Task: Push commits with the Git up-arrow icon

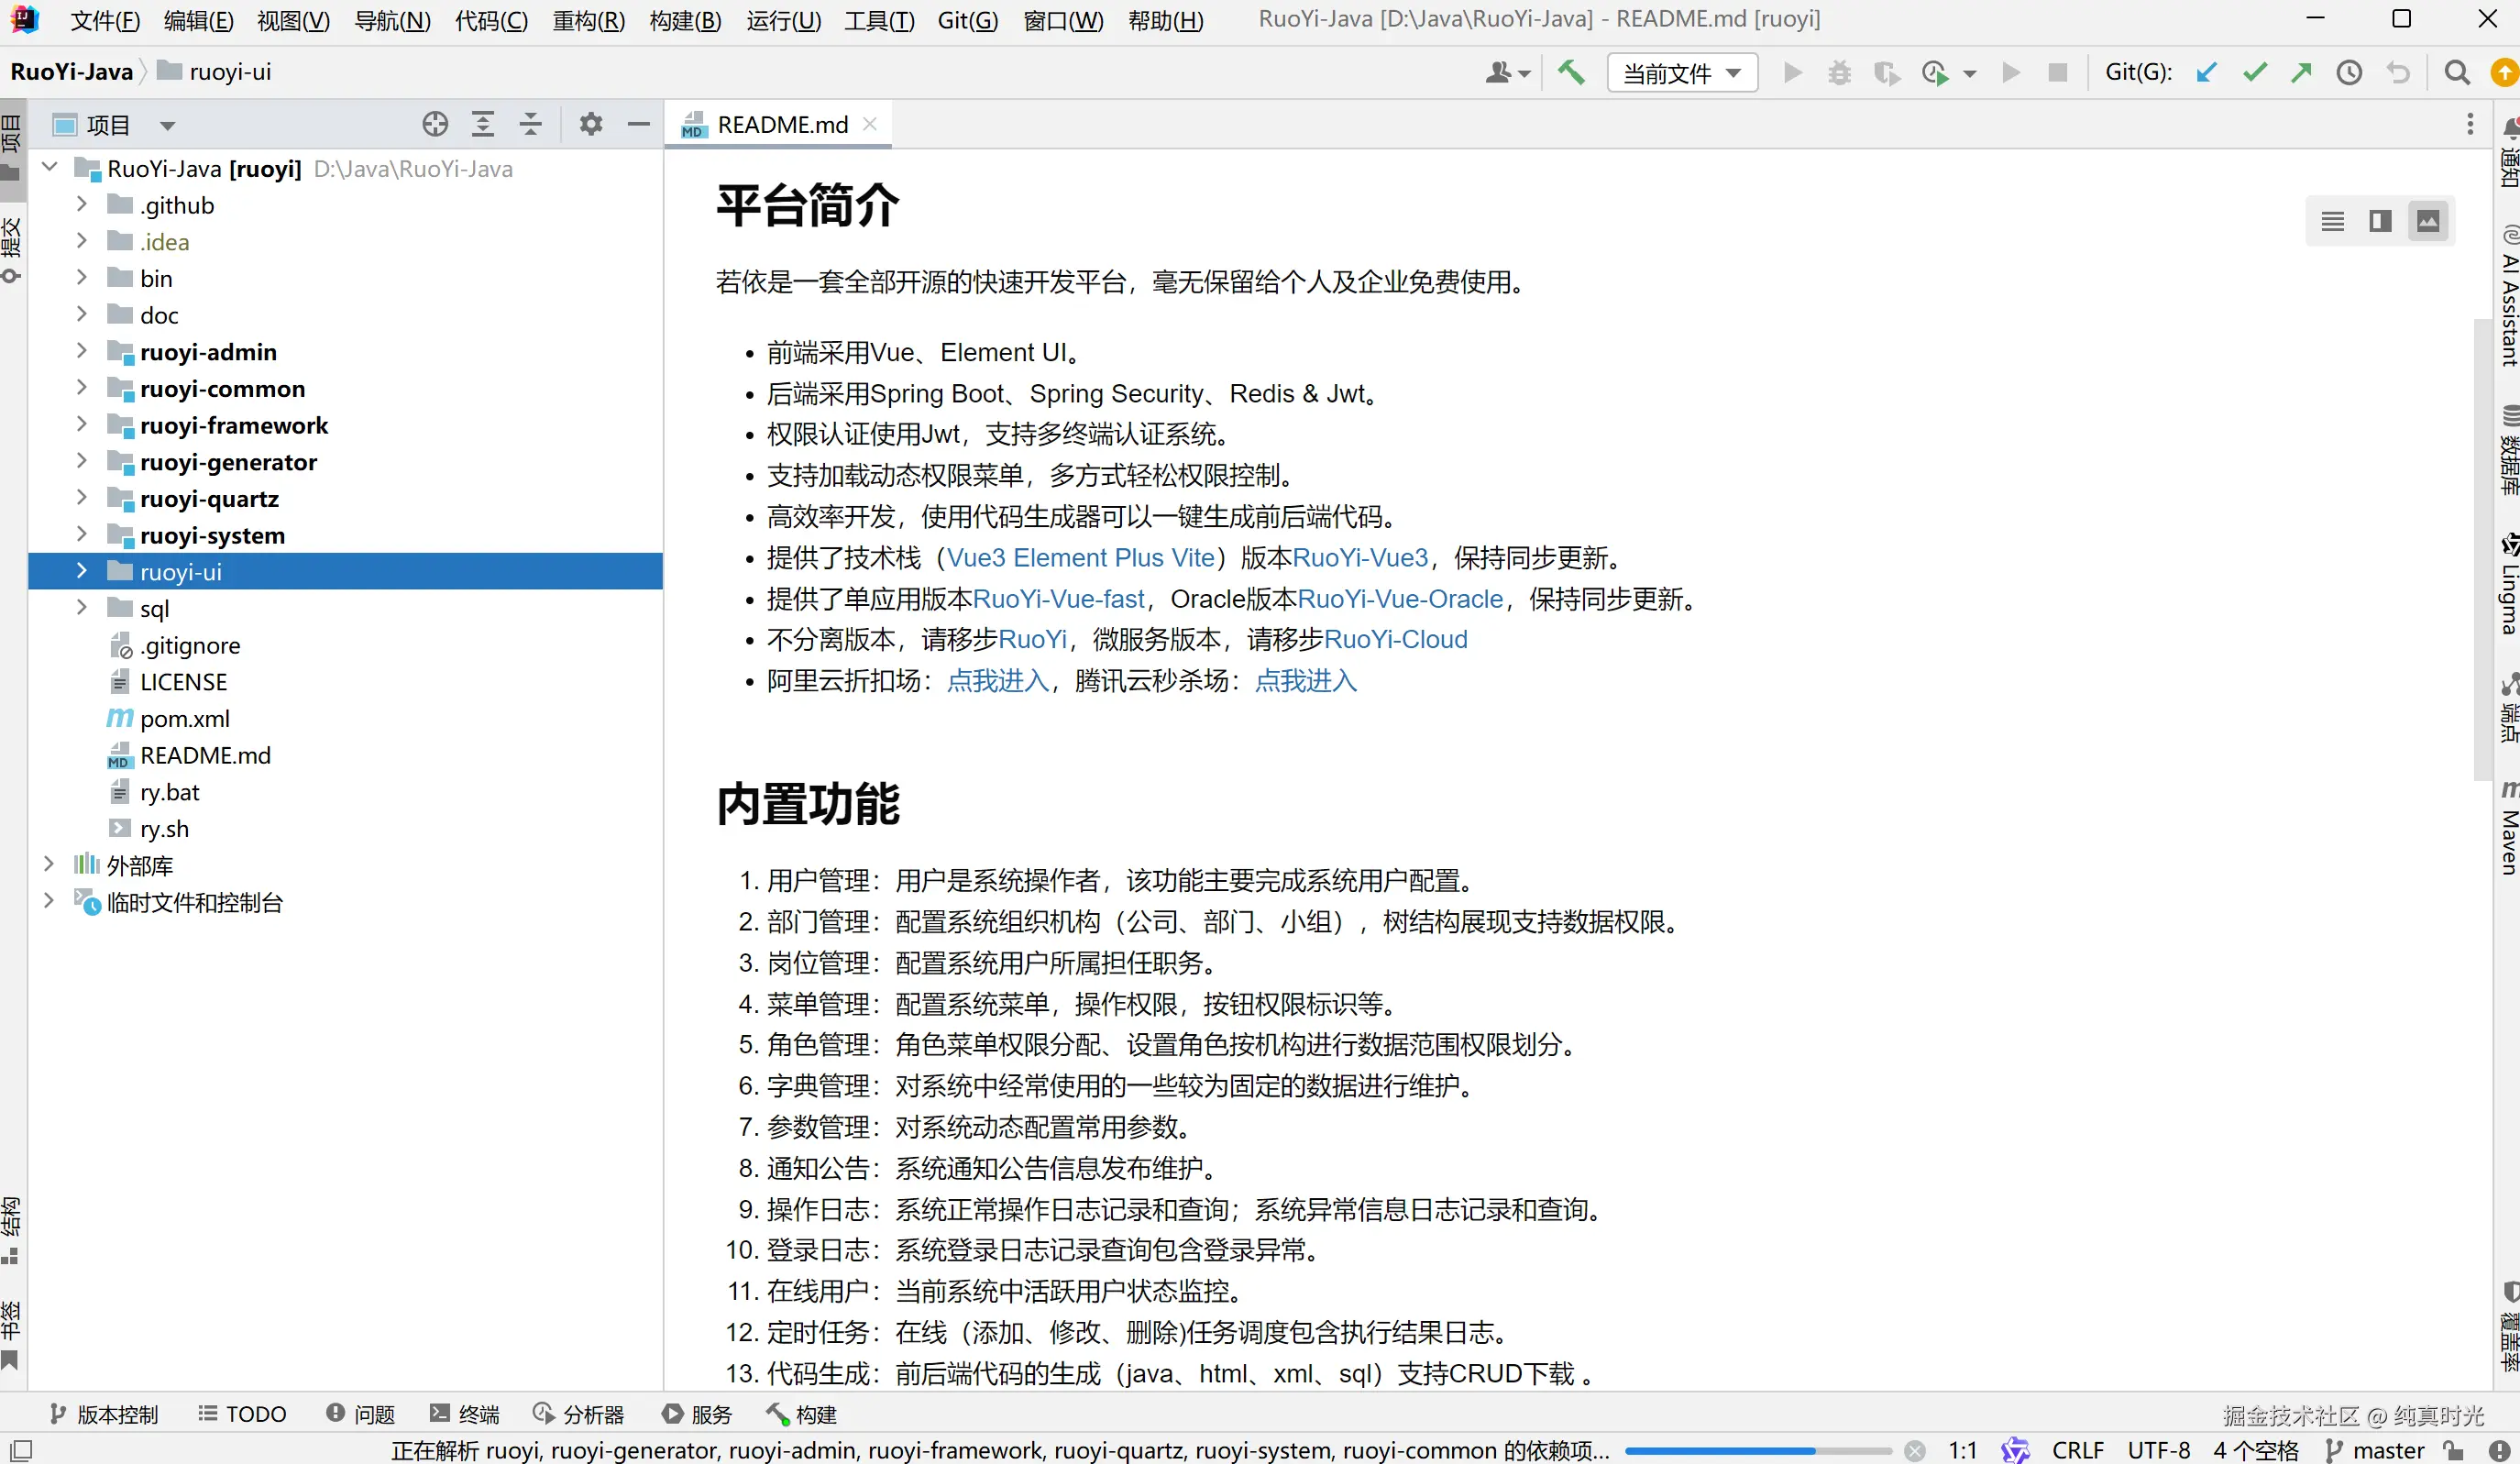Action: (2301, 72)
